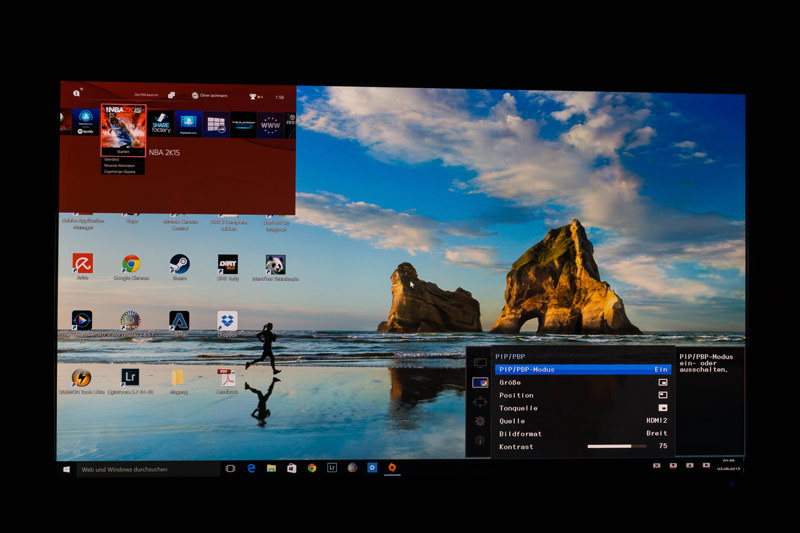This screenshot has width=800, height=533.
Task: Open the screen adjustment arrows OSD icon
Action: click(480, 402)
